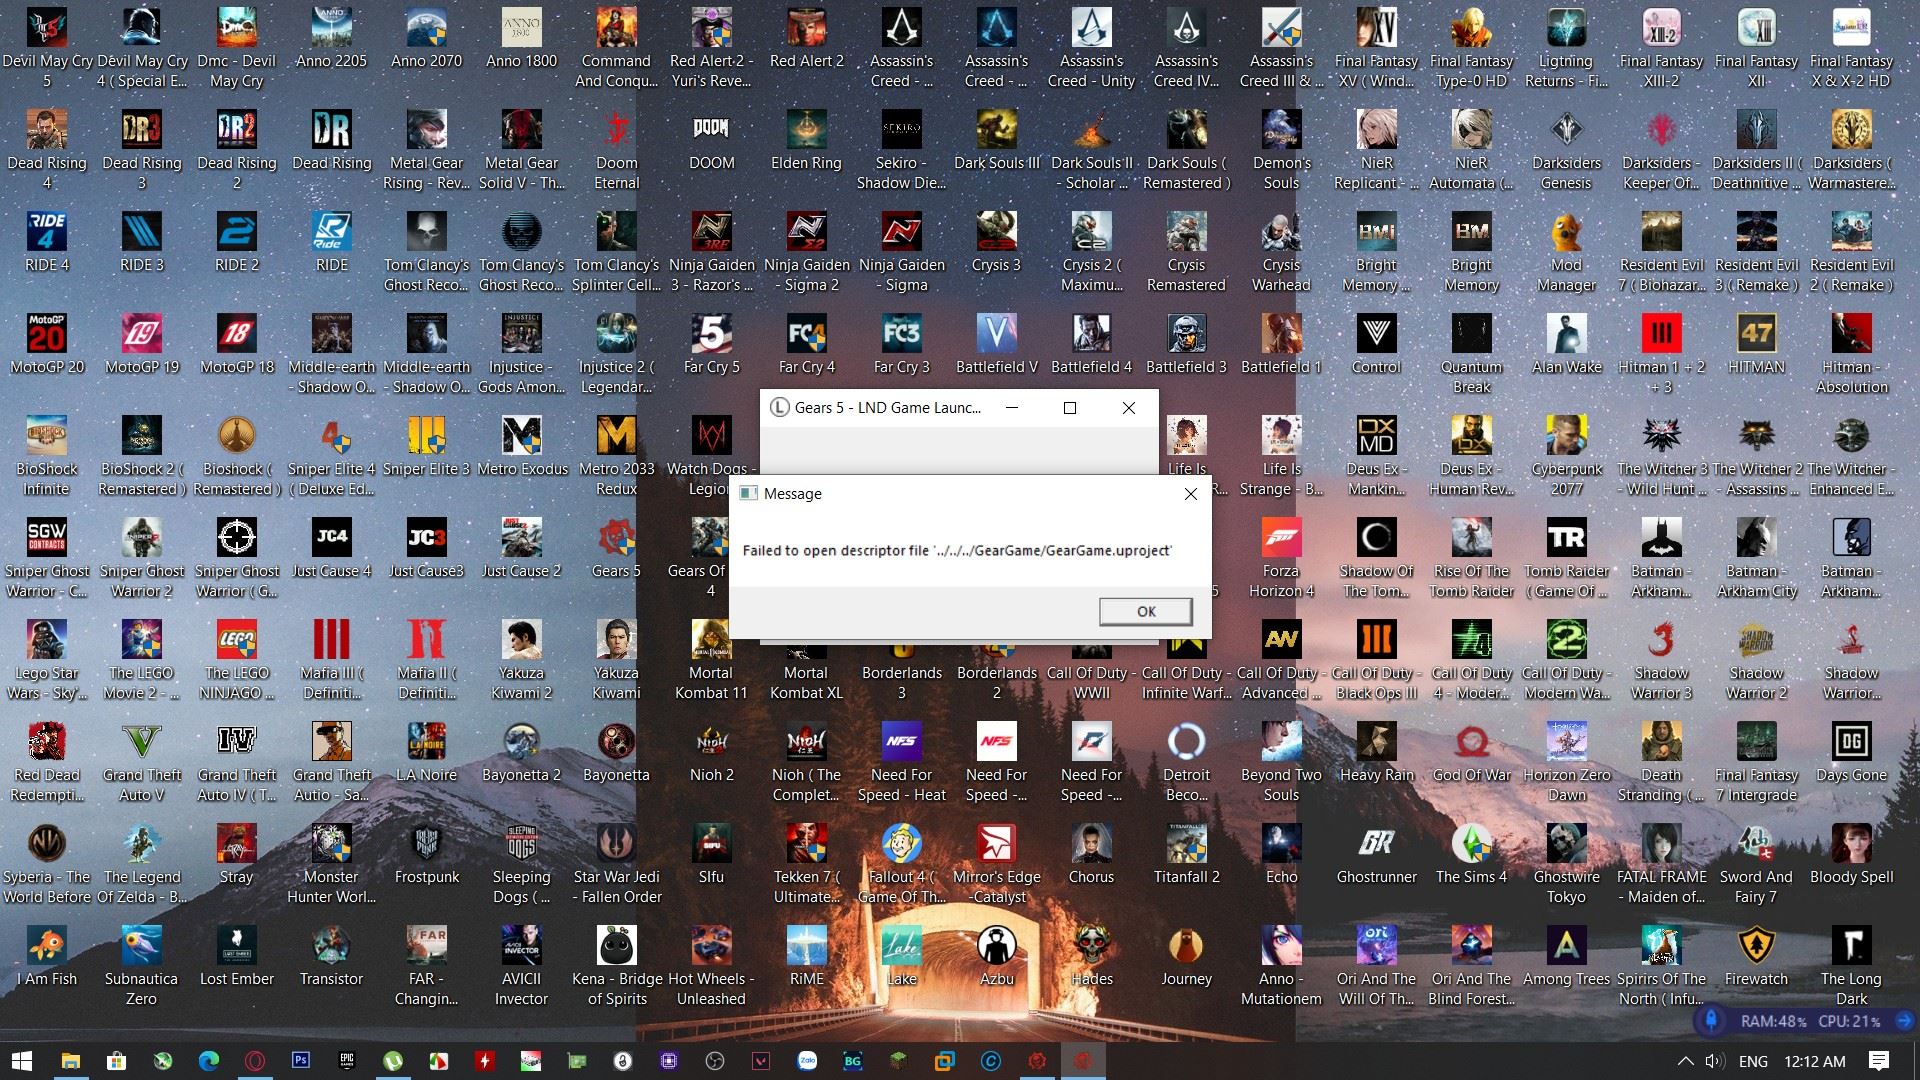
Task: Open the Windows Start menu
Action: [21, 1060]
